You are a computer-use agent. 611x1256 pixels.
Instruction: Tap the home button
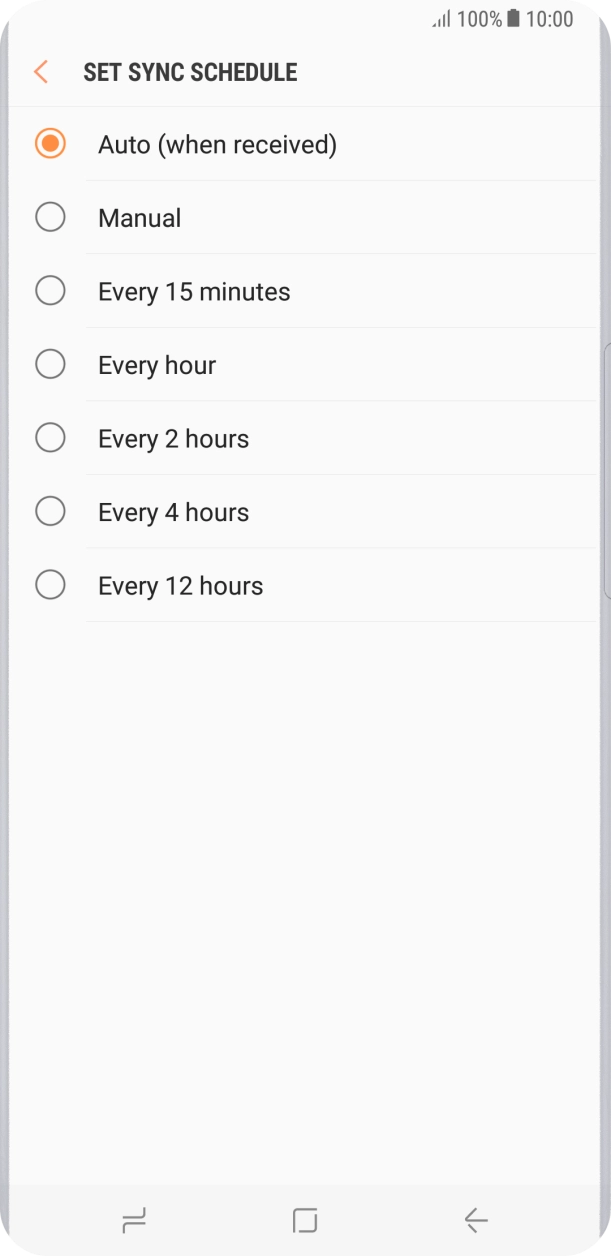coord(305,1219)
